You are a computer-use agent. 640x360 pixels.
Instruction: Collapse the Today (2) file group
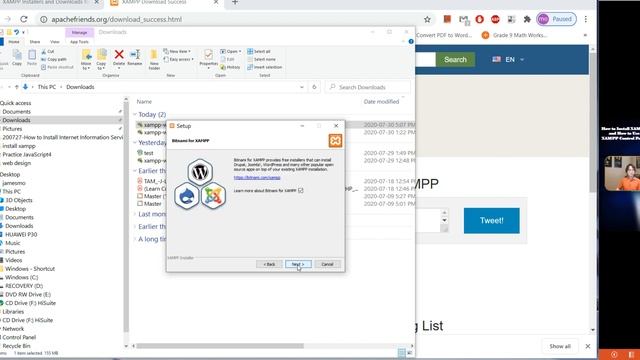pos(135,115)
